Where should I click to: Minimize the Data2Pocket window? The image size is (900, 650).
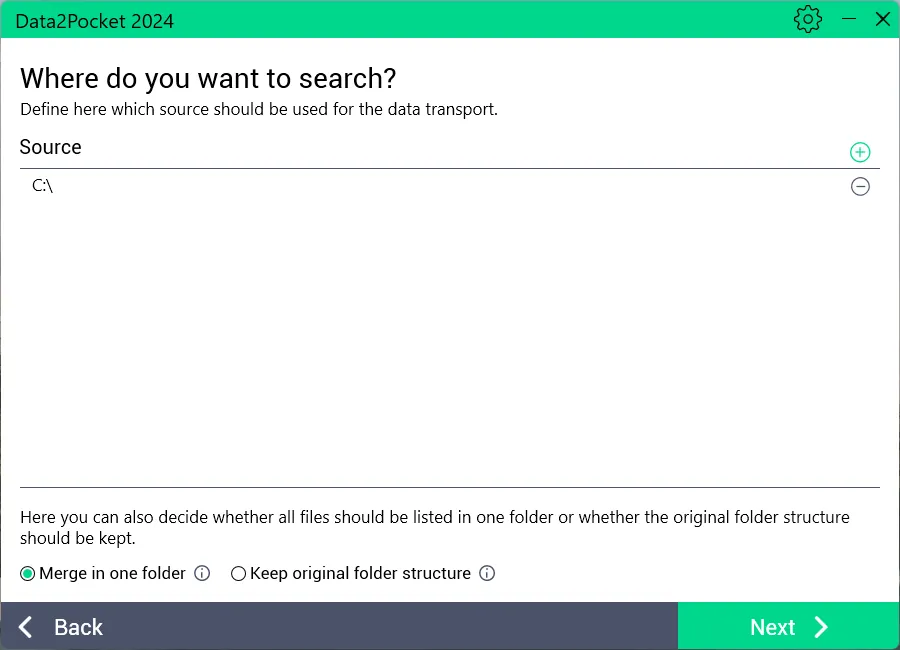click(x=849, y=19)
